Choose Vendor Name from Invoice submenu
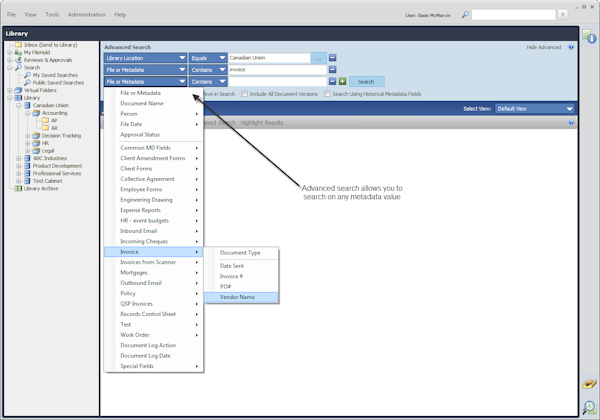Screen dimensions: 600x420 point(237,297)
